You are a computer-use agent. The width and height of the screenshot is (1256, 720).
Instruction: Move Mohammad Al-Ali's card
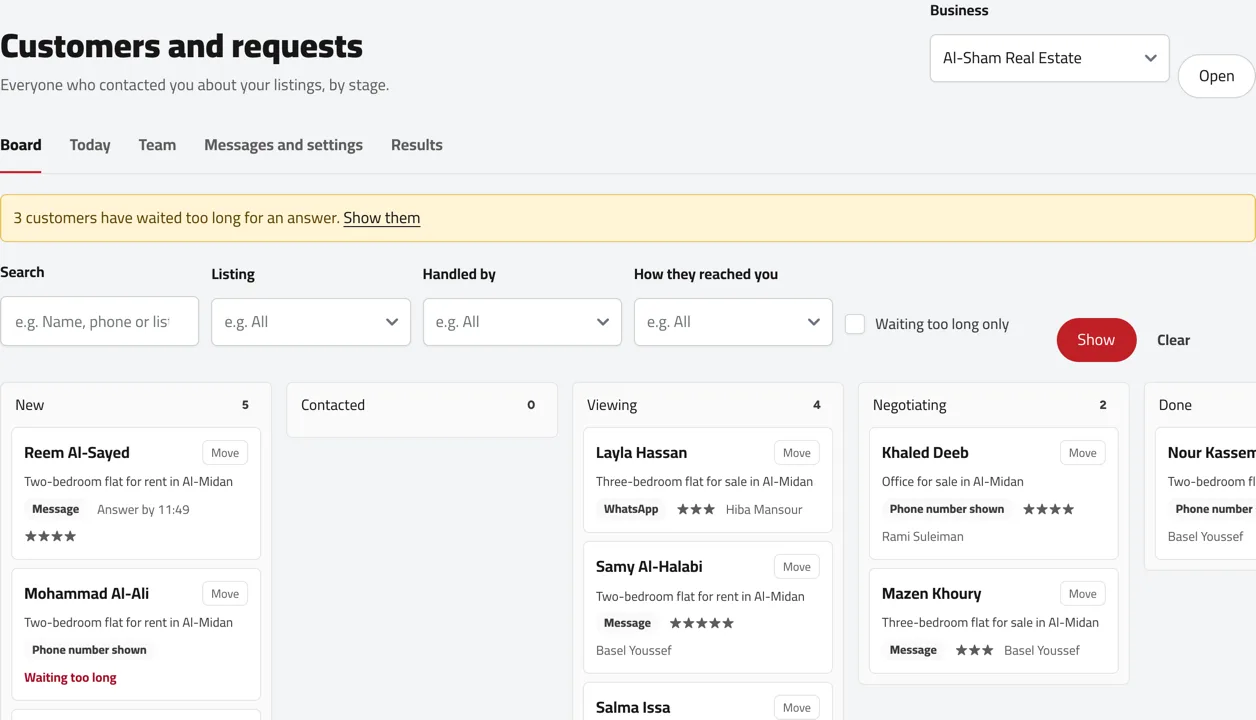click(225, 594)
